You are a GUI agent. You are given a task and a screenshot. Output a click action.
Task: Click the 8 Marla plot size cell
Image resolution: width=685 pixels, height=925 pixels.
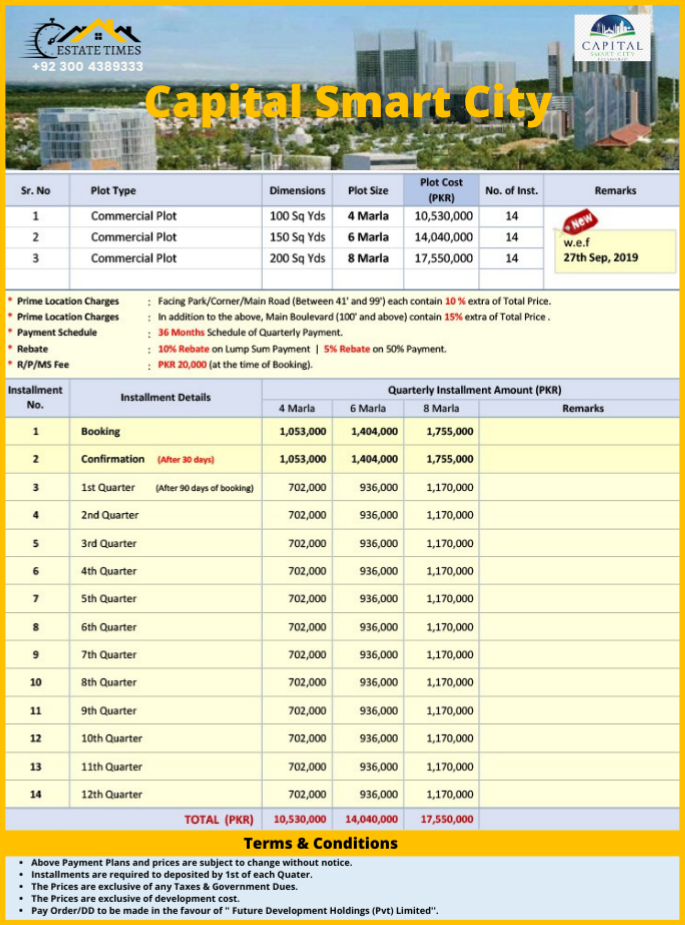click(x=368, y=258)
